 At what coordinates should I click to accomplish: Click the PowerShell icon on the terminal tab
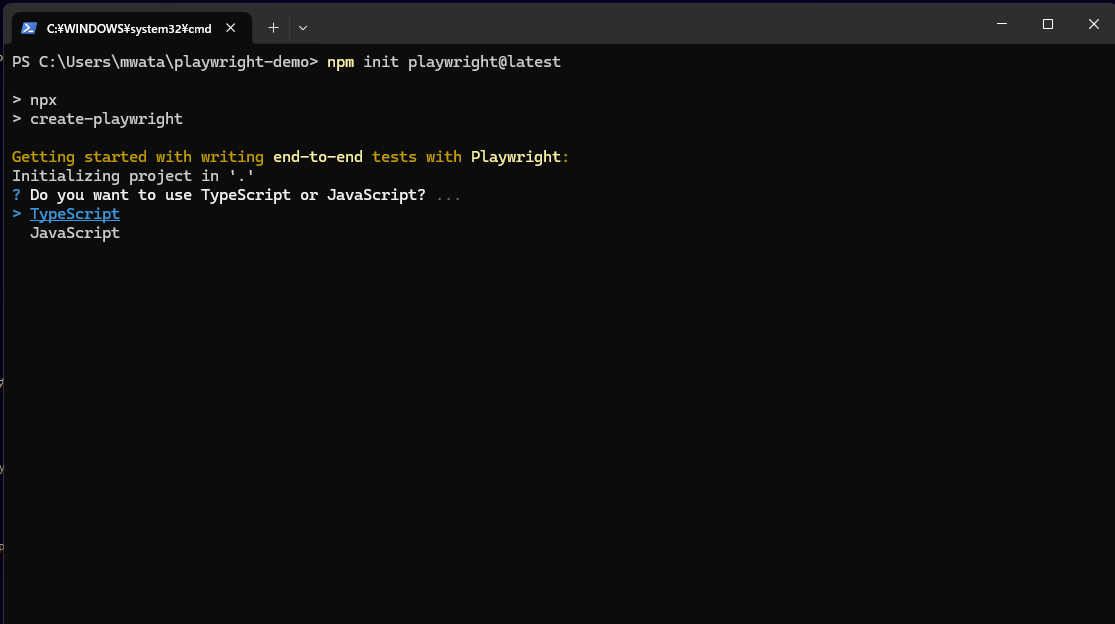pos(28,28)
